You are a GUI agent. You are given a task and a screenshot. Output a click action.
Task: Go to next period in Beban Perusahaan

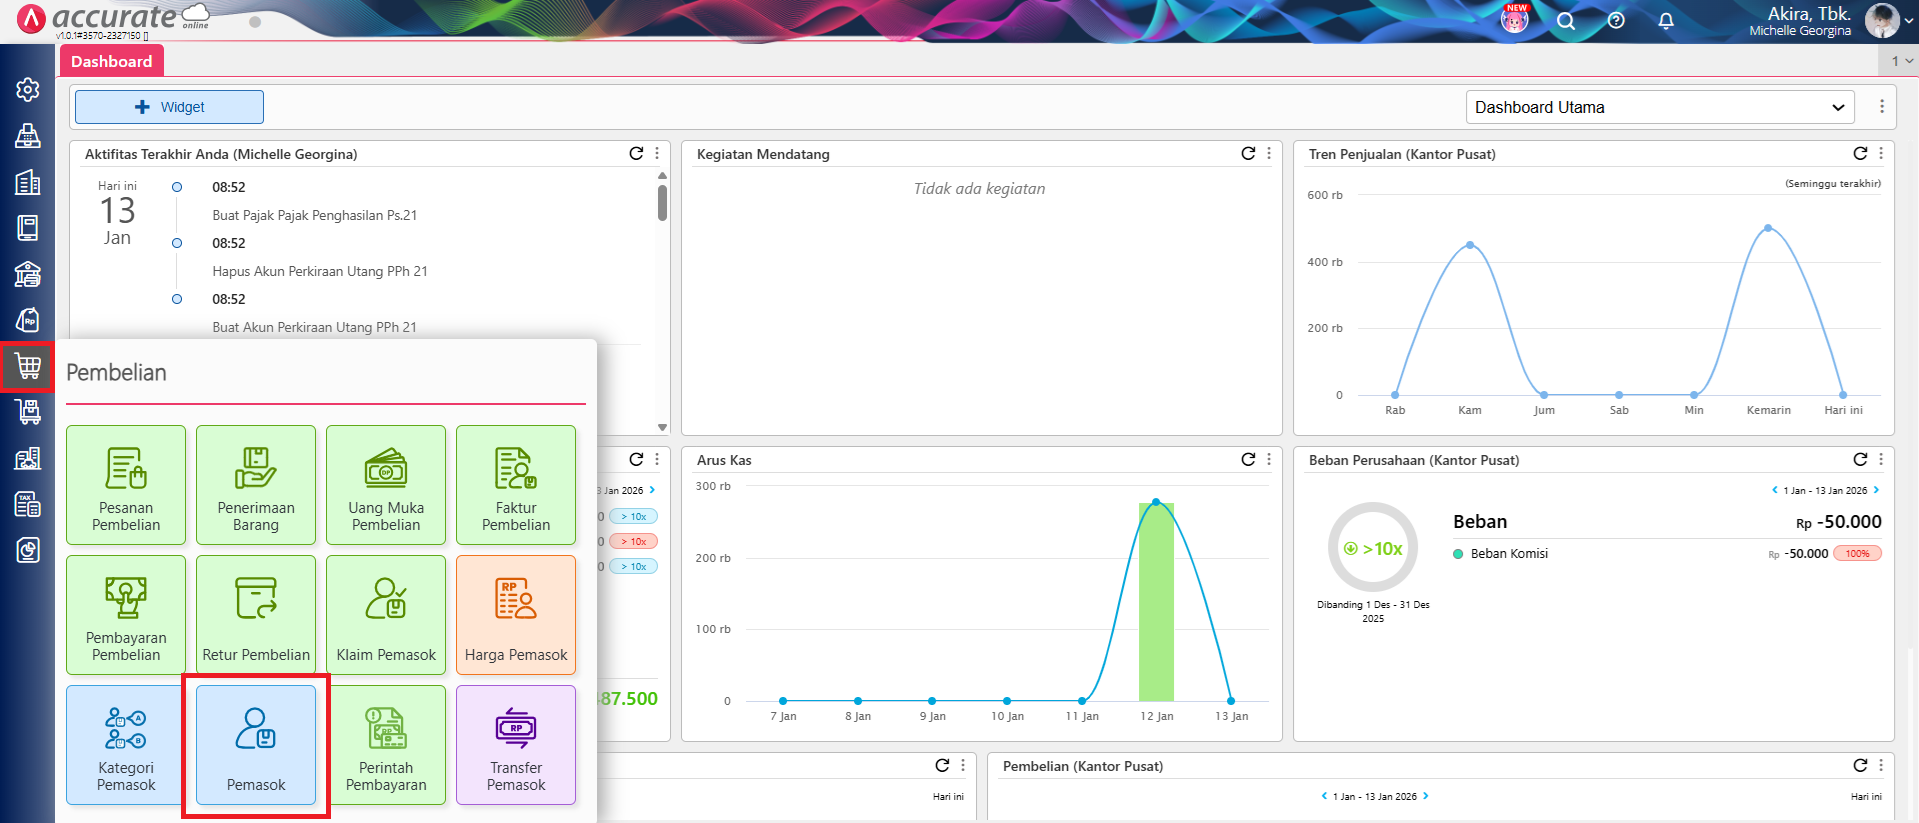pos(1876,490)
